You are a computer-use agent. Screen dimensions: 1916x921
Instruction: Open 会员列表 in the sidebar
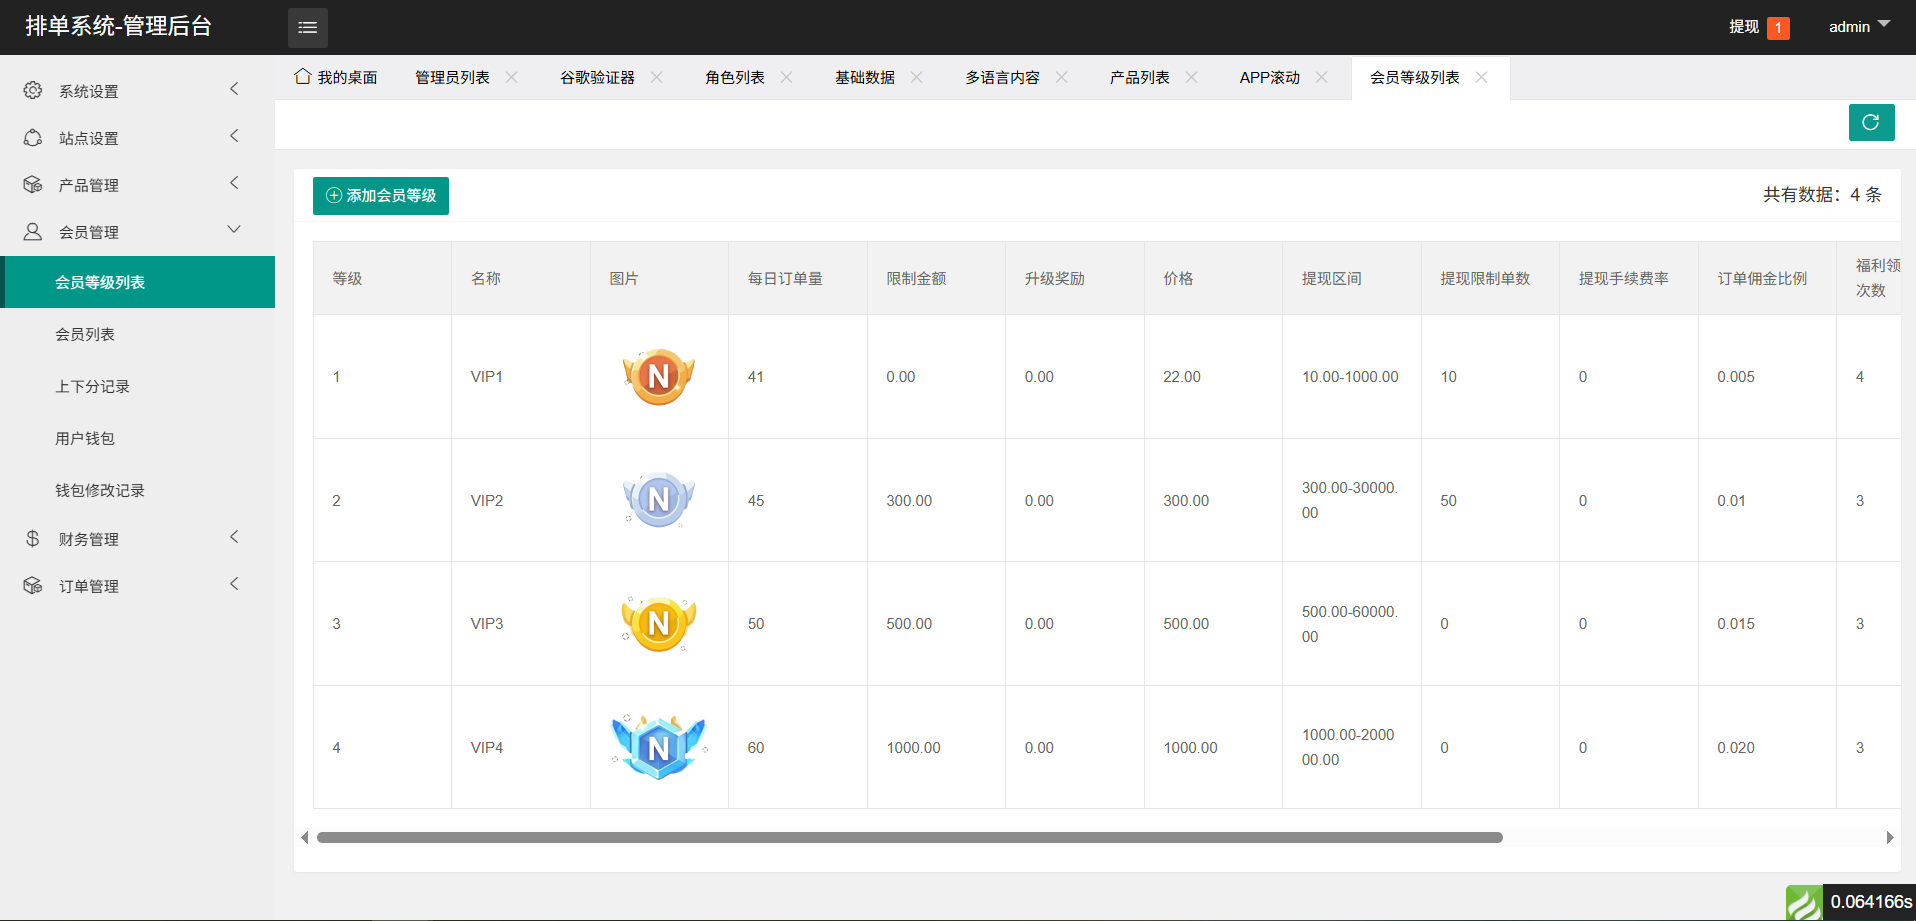(85, 334)
